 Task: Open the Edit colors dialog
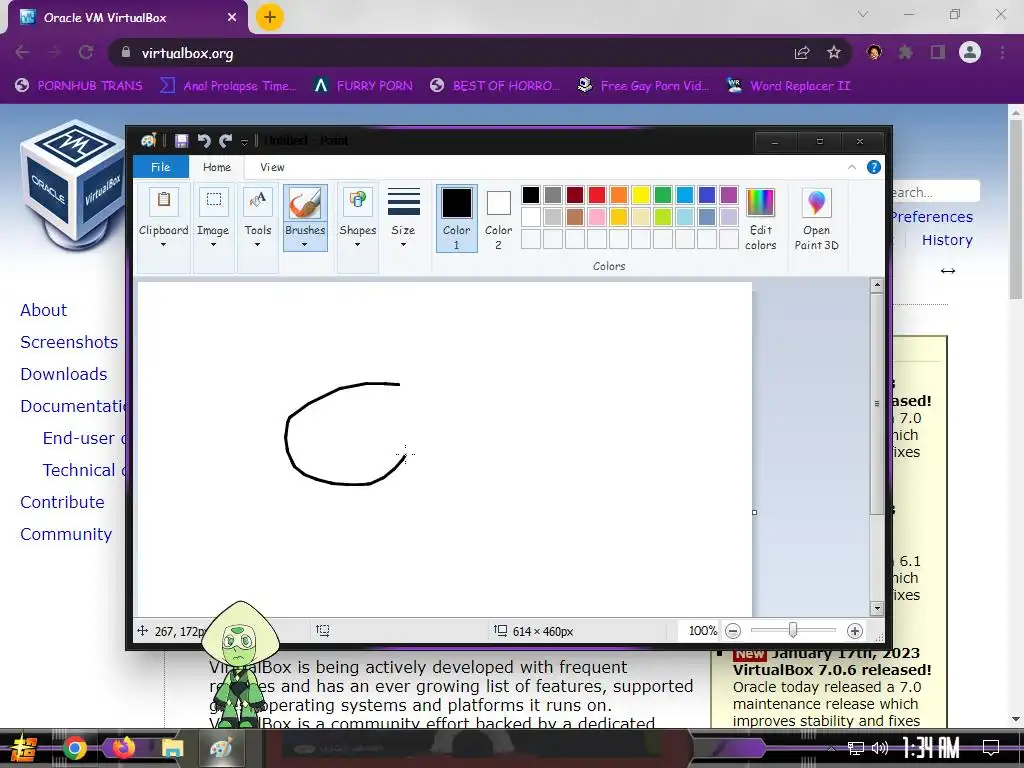pyautogui.click(x=760, y=218)
